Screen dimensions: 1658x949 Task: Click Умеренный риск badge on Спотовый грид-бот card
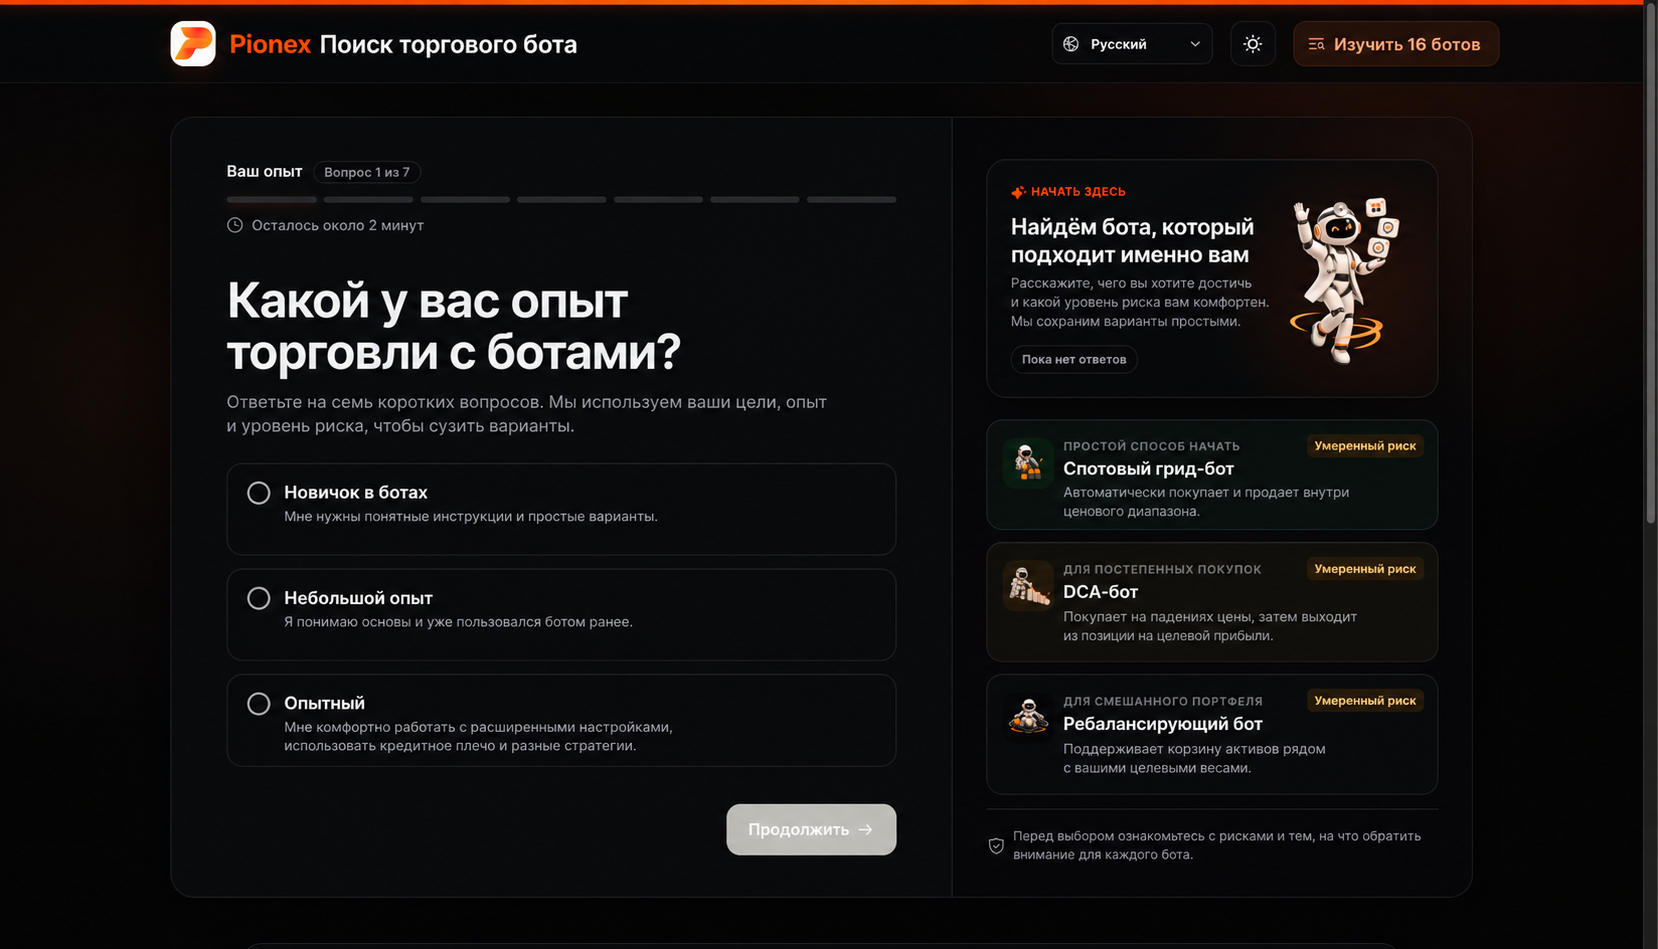click(x=1365, y=446)
